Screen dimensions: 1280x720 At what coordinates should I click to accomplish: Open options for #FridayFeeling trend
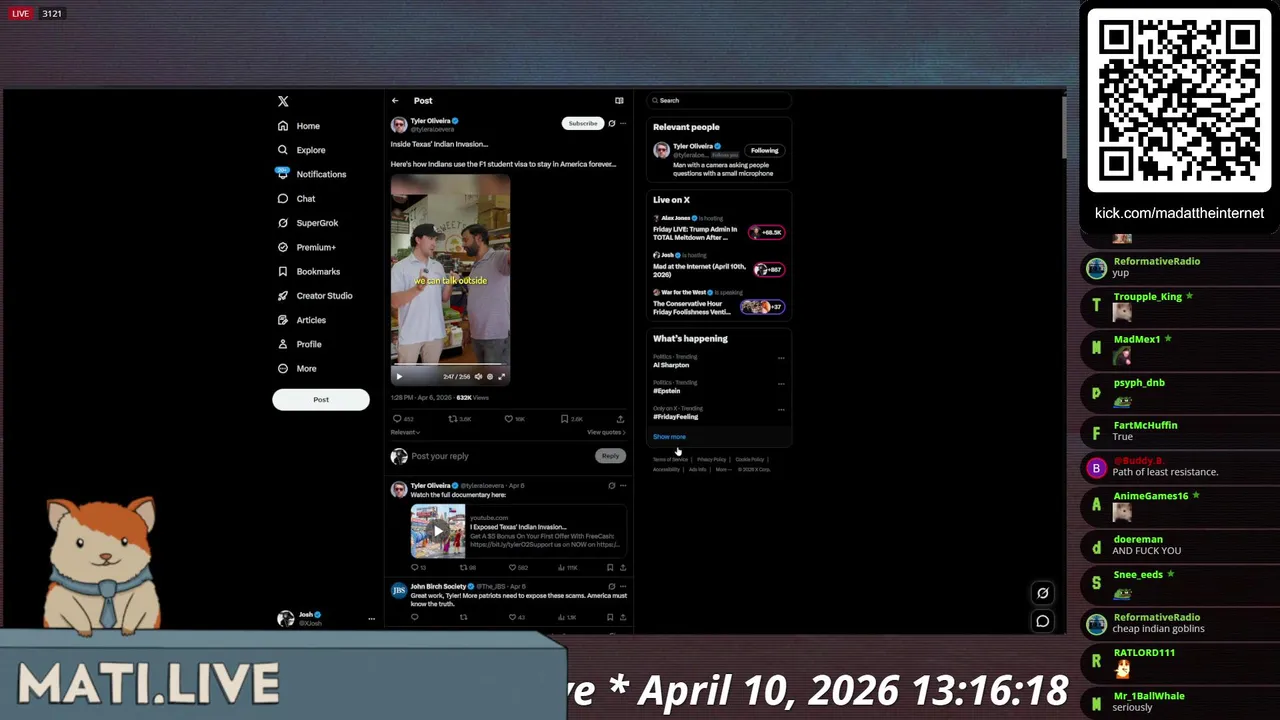781,410
